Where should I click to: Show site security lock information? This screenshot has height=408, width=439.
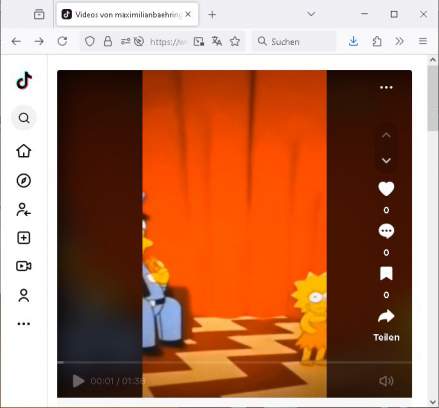pyautogui.click(x=108, y=41)
